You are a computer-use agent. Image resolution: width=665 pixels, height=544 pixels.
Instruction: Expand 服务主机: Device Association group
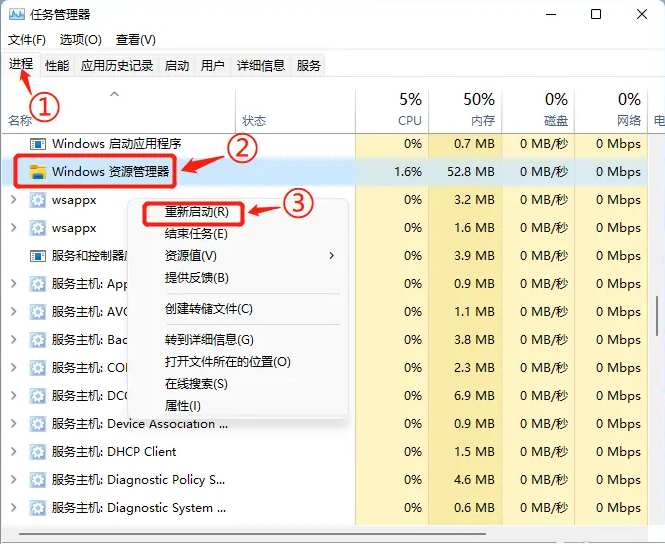(14, 424)
